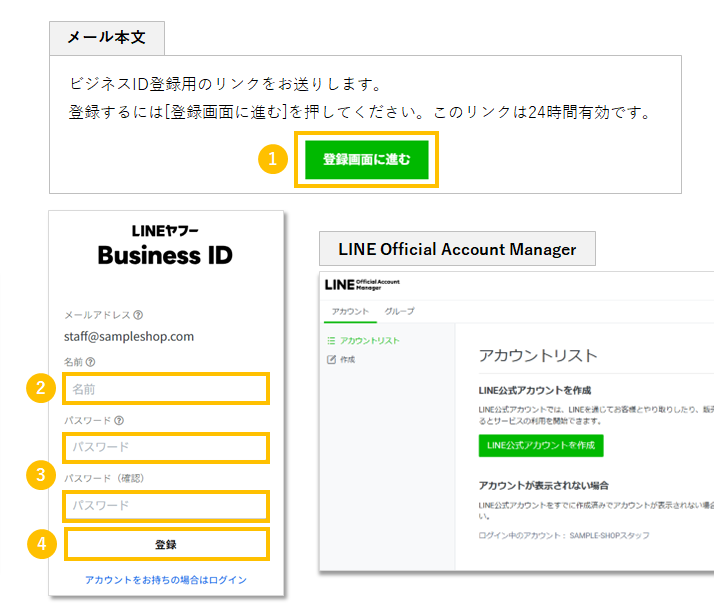Open the アカウントをお持ちの場合はログイン link
Image resolution: width=714 pixels, height=613 pixels.
click(x=166, y=580)
